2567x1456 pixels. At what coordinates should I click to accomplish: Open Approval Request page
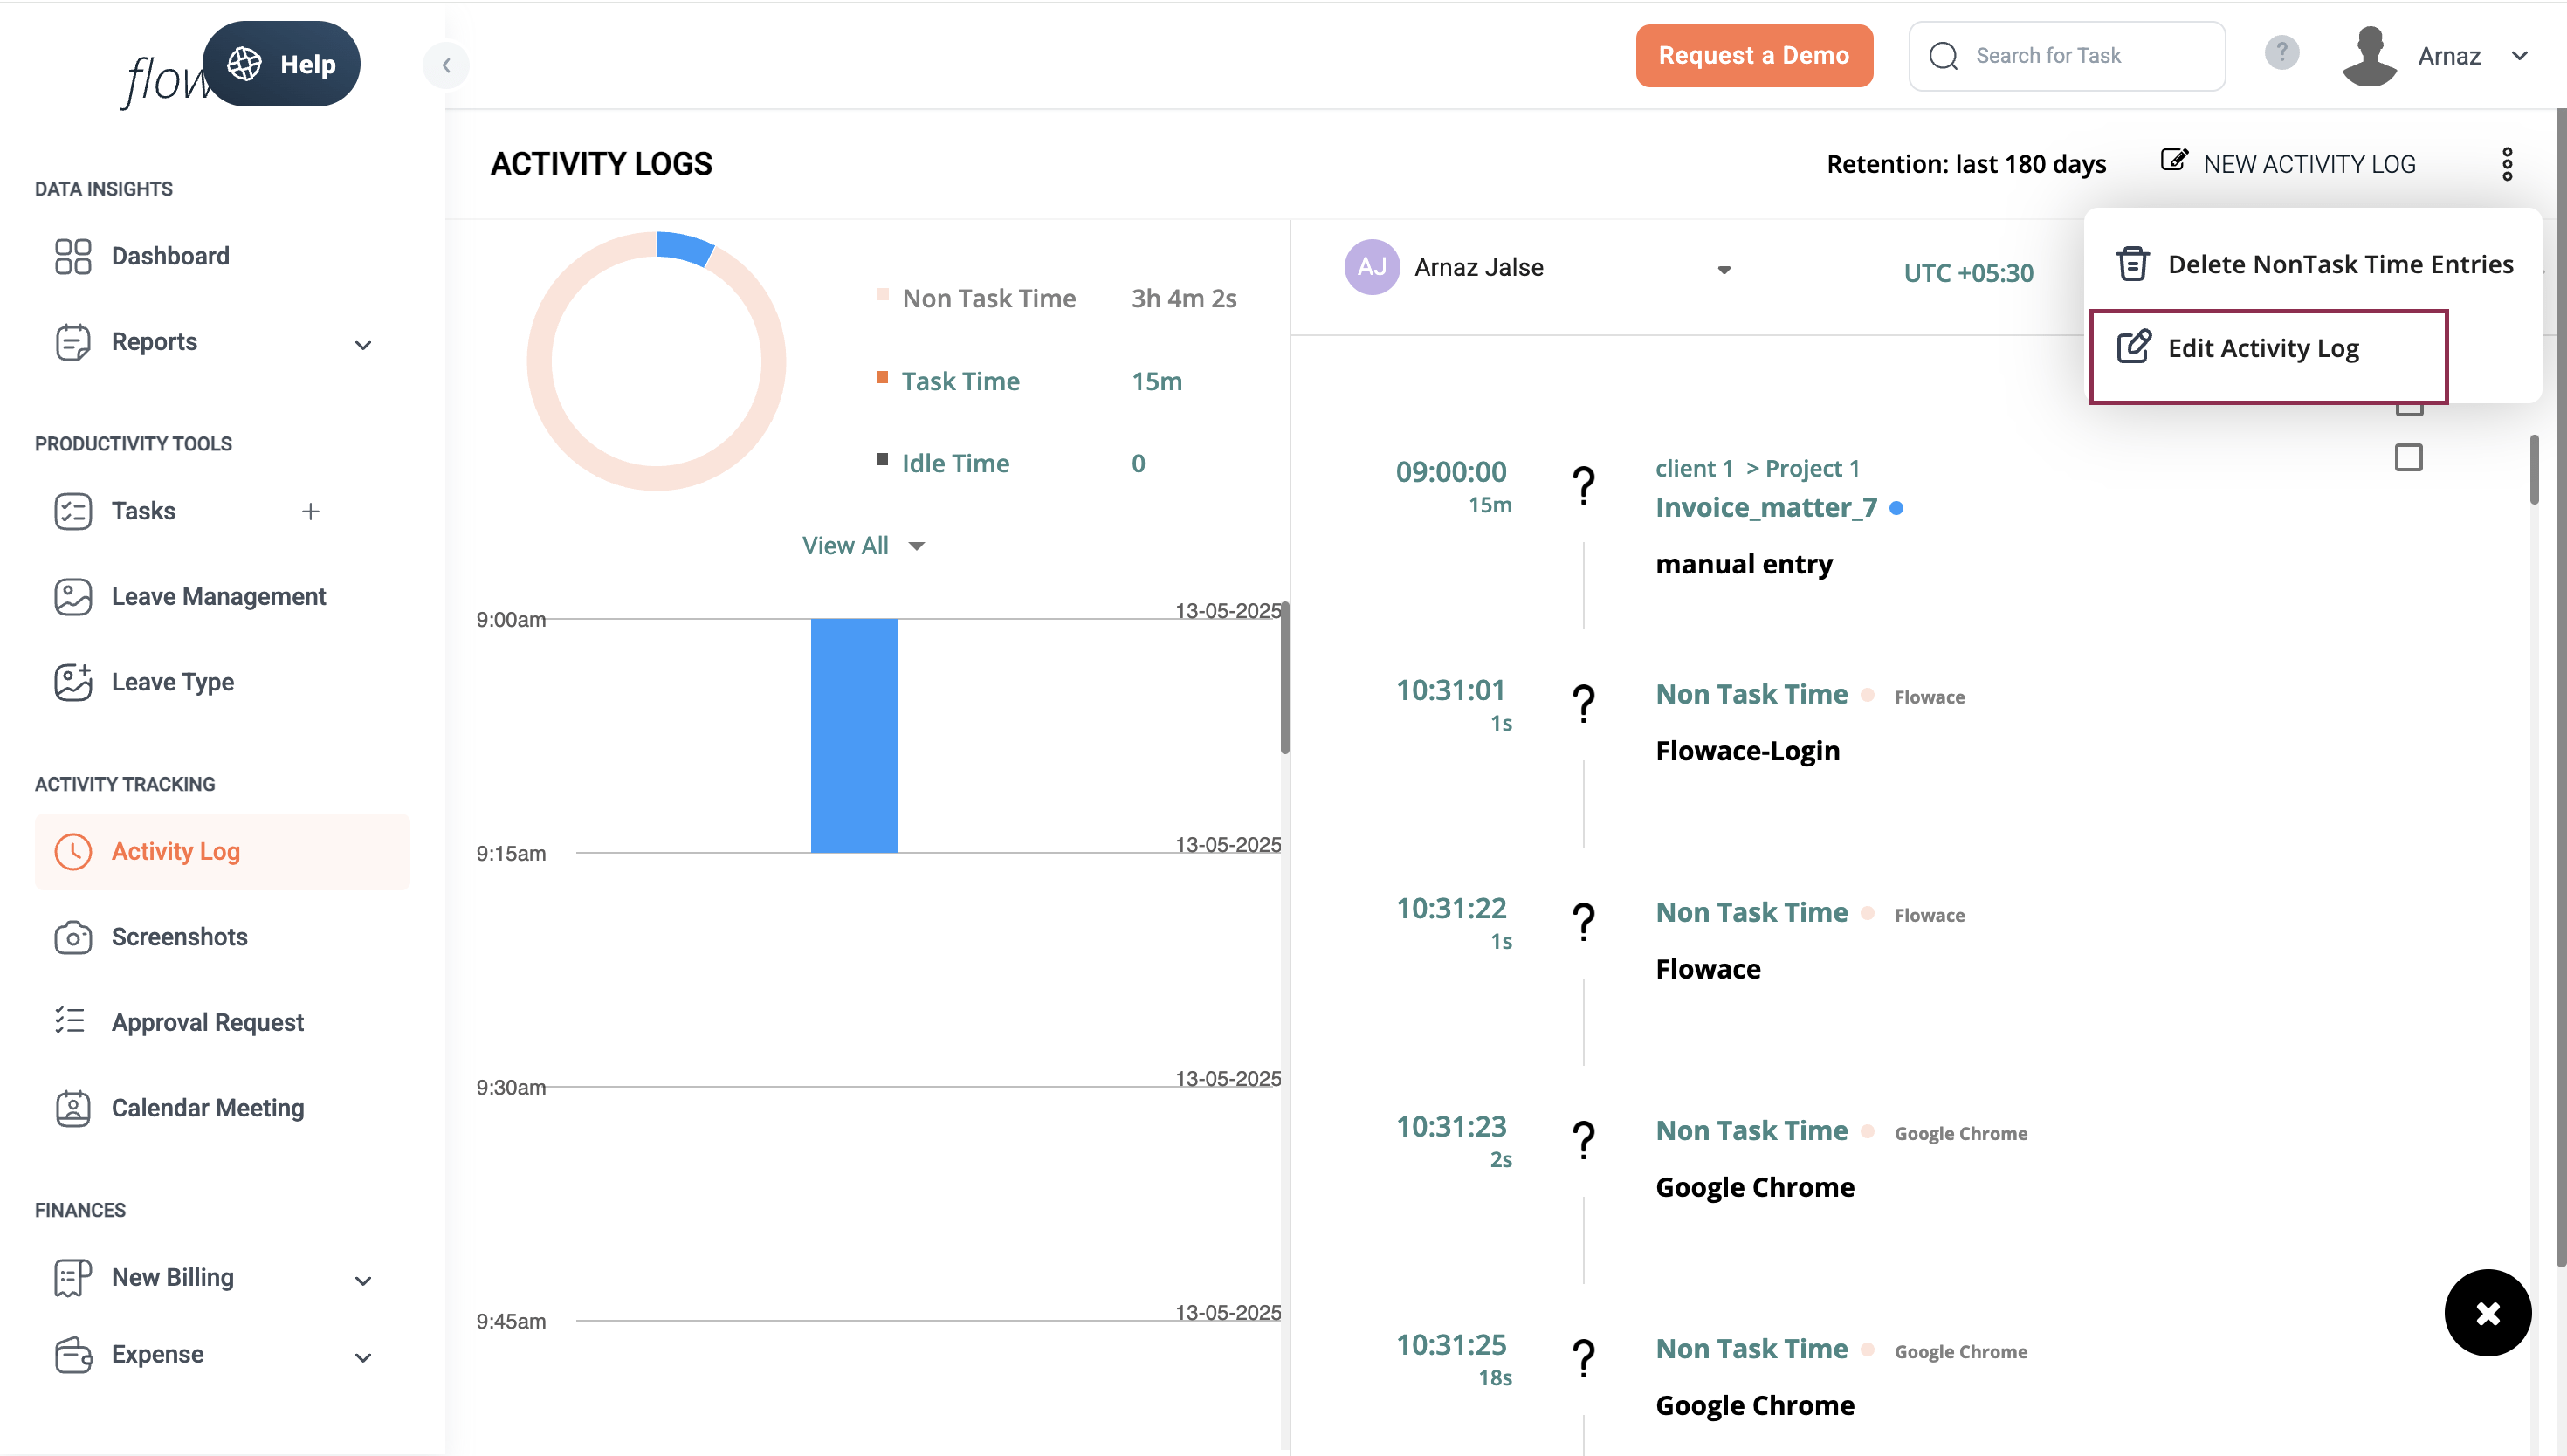[207, 1022]
